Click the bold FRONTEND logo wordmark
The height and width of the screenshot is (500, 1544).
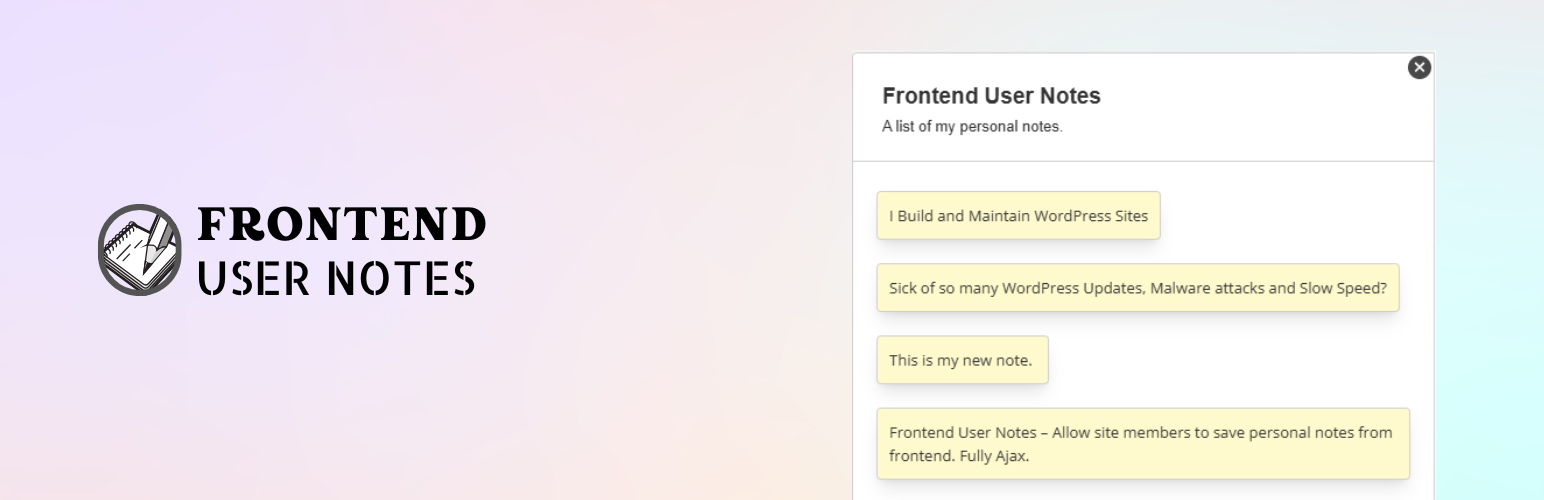[342, 225]
